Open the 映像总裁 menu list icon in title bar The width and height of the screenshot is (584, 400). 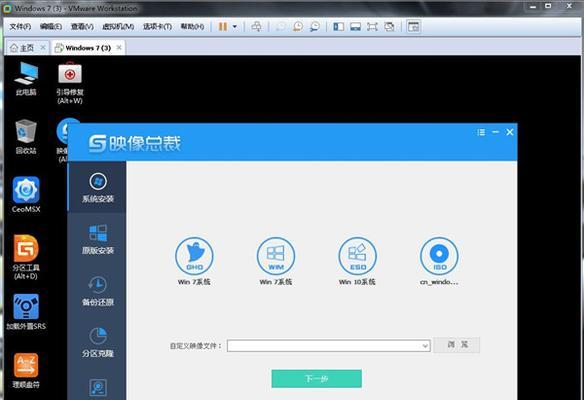click(x=481, y=132)
